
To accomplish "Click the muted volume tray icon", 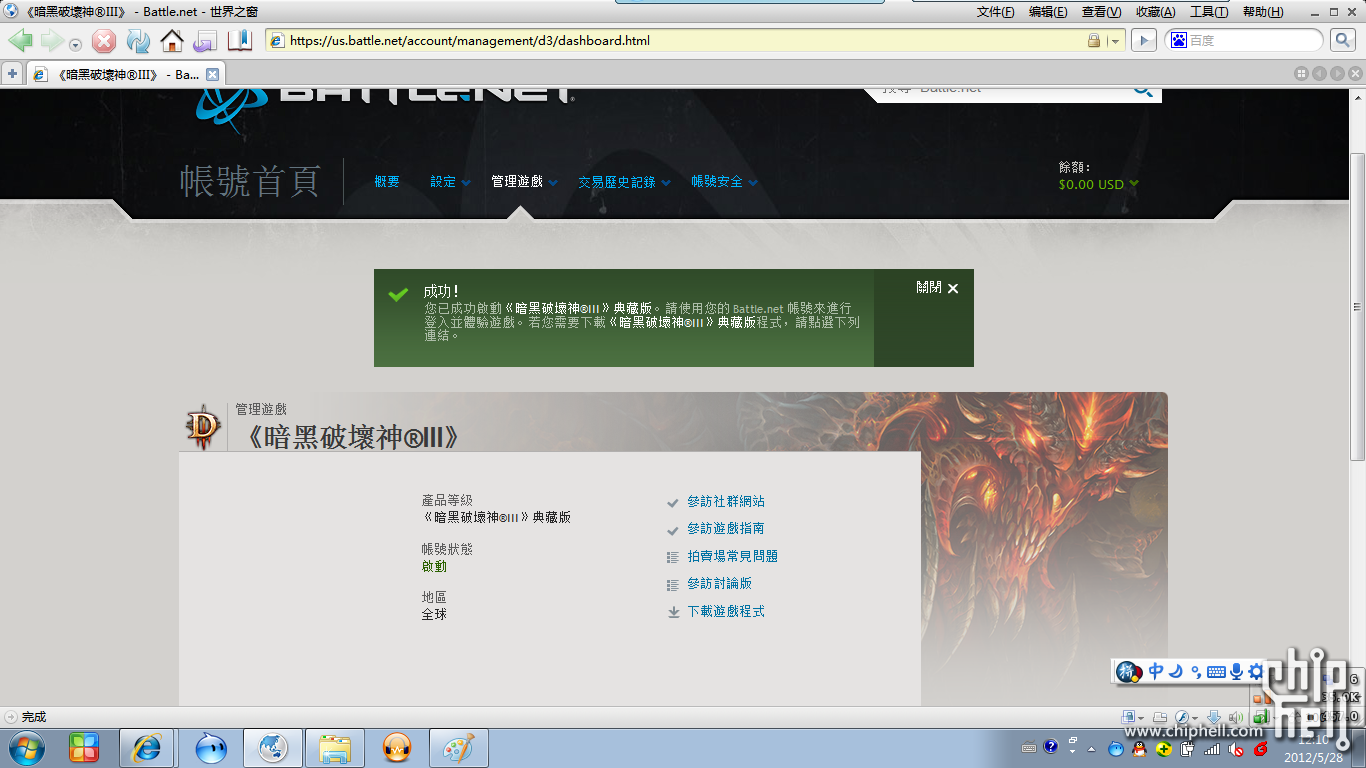I will tap(1237, 749).
